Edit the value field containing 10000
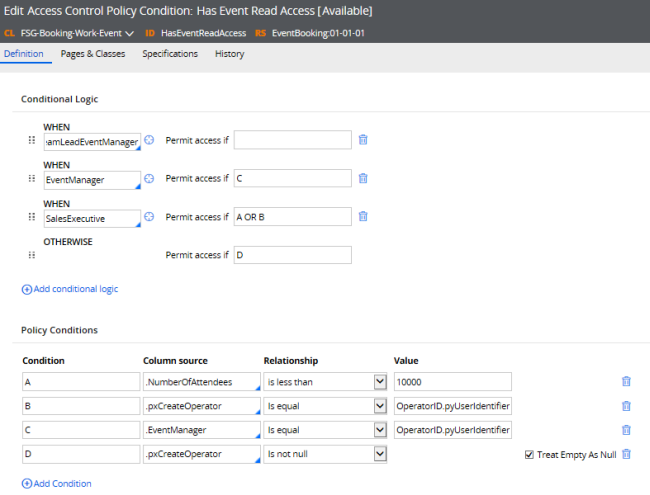This screenshot has width=650, height=495. point(453,382)
